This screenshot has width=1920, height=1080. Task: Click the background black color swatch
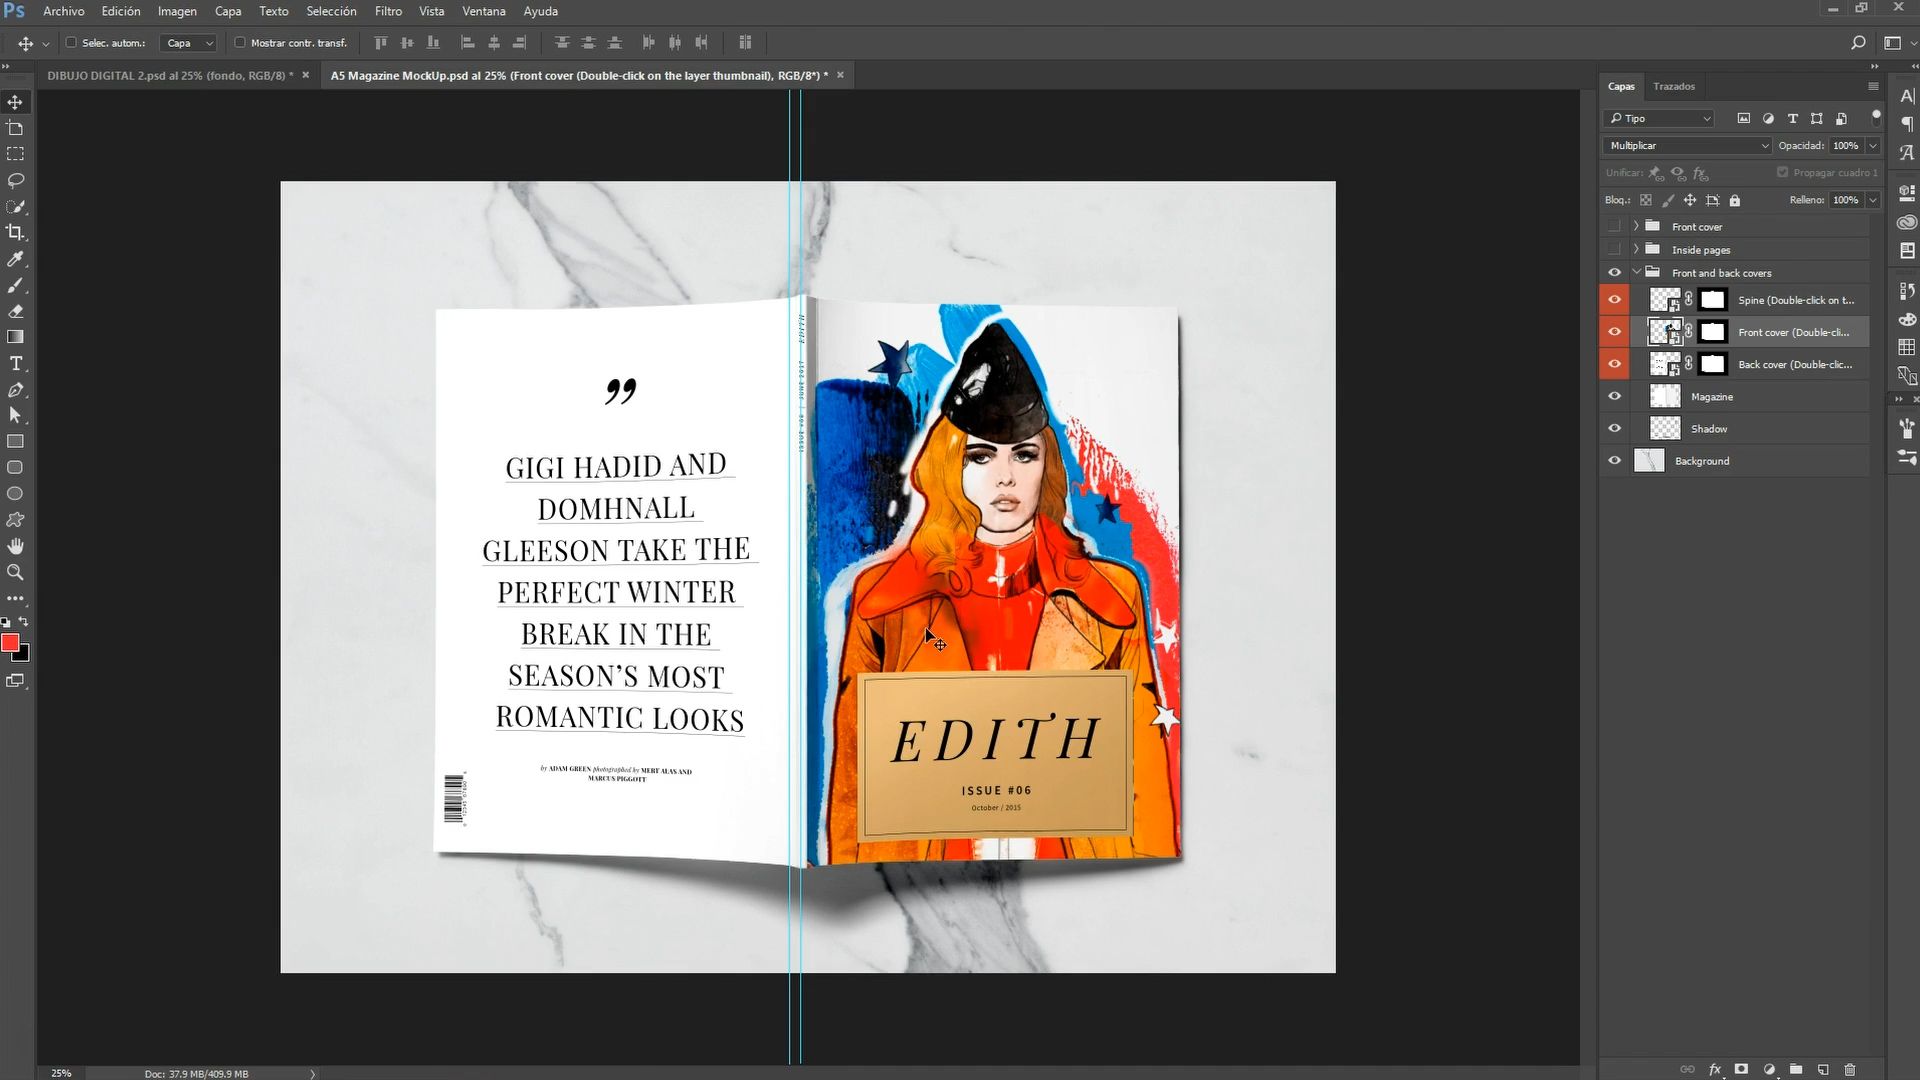click(x=23, y=655)
